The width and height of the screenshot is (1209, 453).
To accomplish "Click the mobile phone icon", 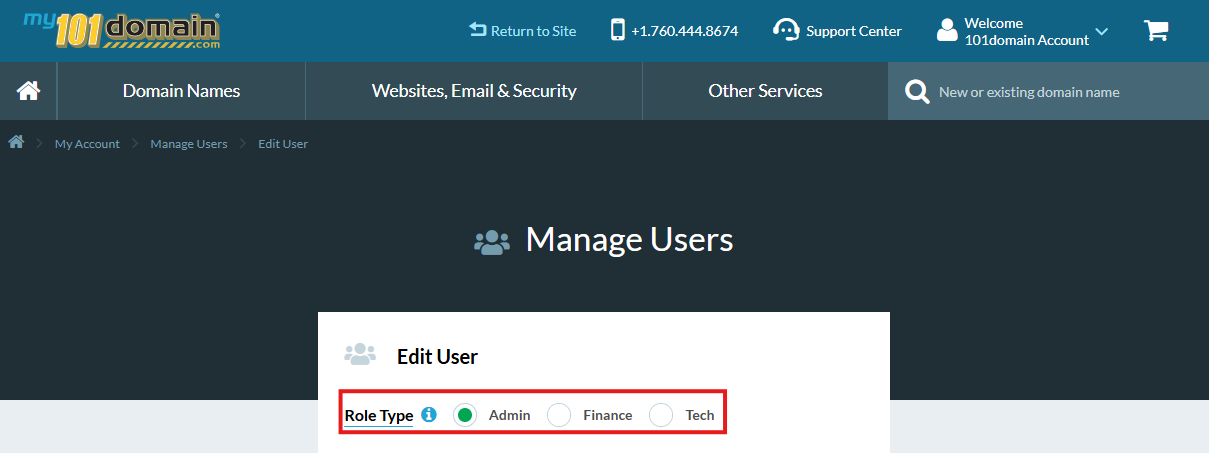I will pos(618,30).
